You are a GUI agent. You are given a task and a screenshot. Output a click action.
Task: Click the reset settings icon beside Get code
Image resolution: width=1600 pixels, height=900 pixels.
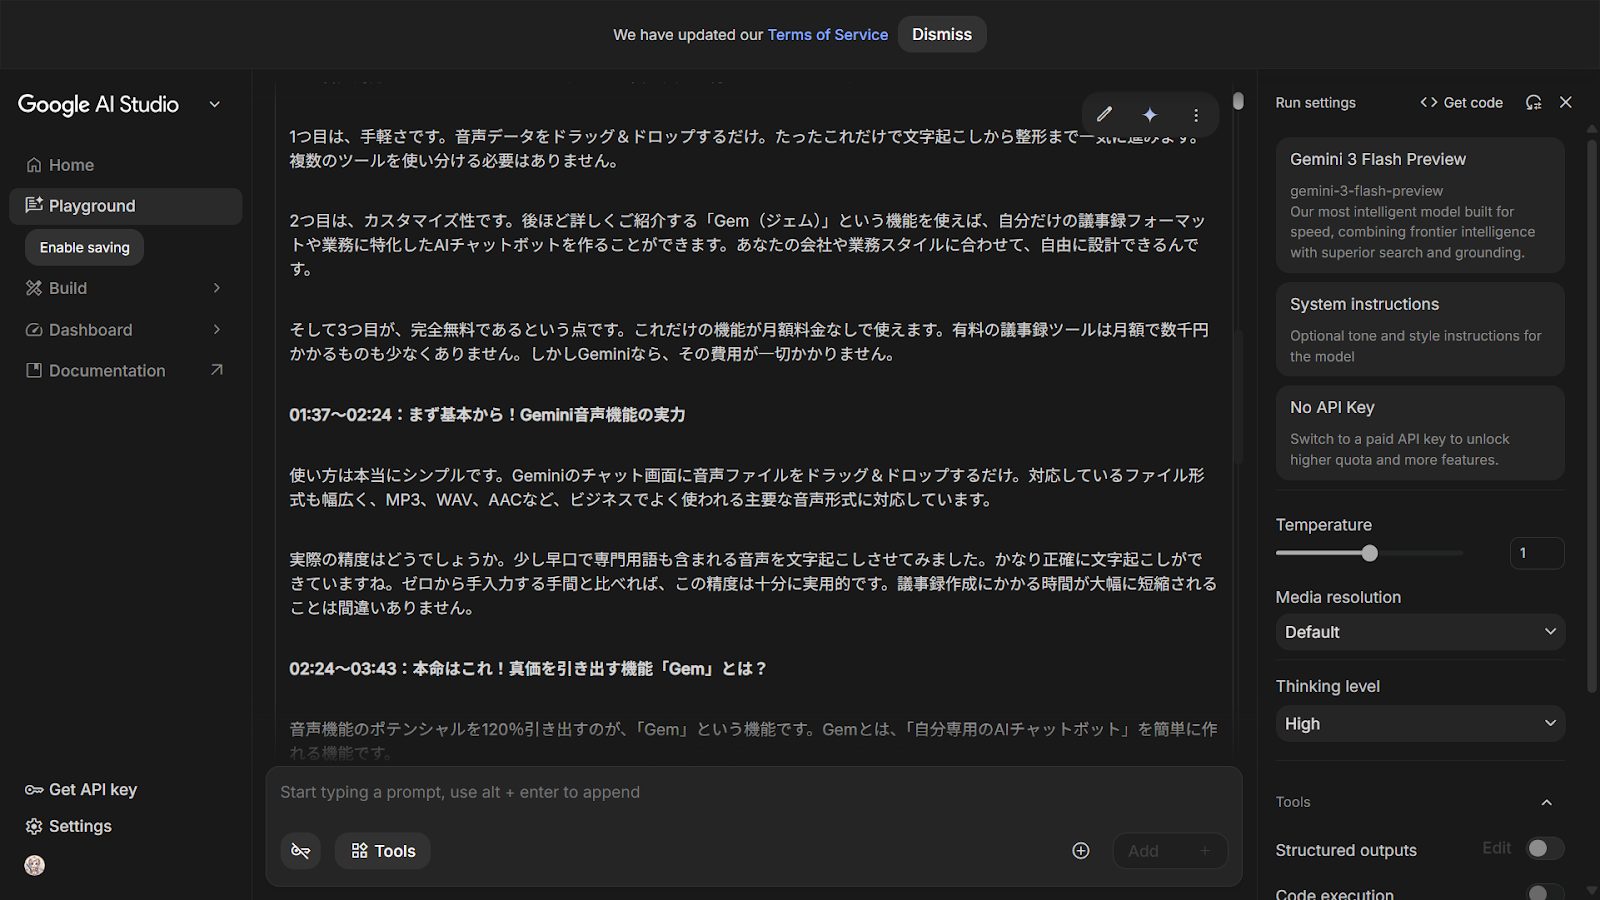tap(1533, 102)
